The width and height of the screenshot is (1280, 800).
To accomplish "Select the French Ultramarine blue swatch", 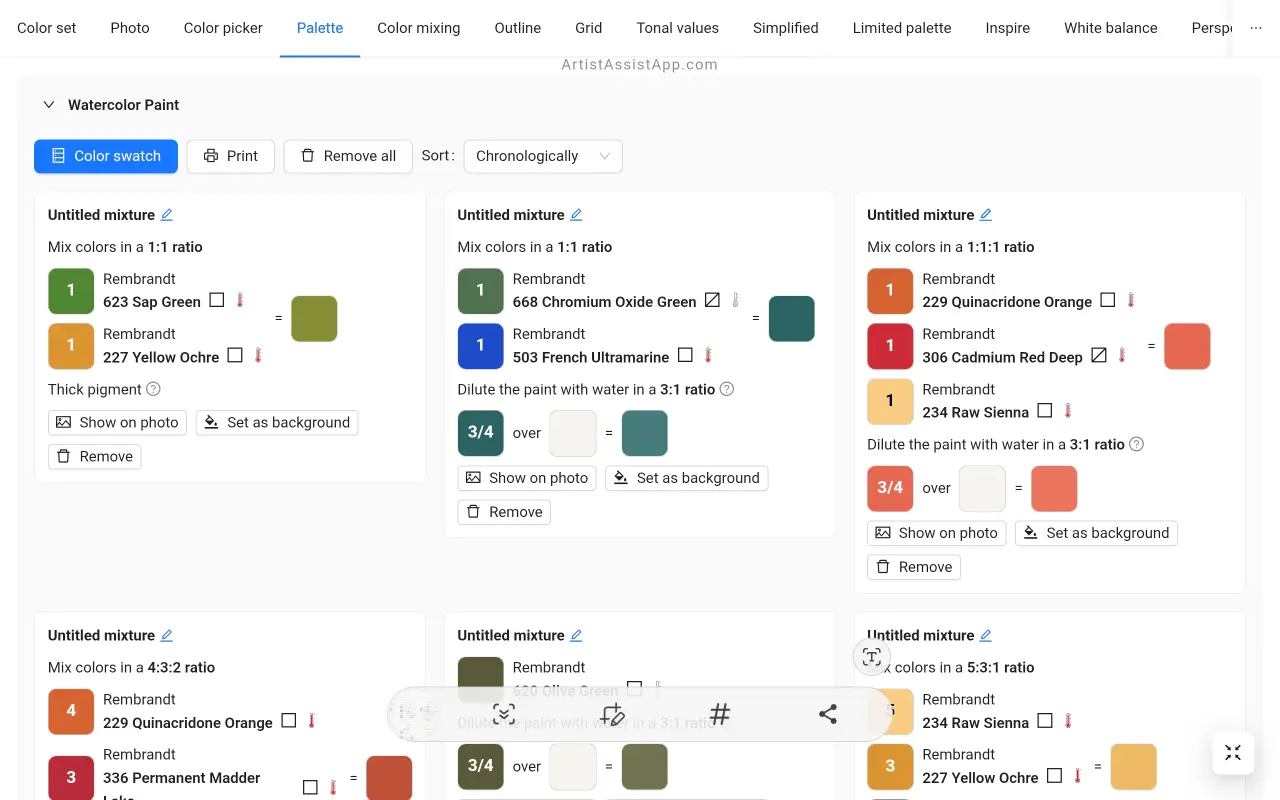I will [x=480, y=346].
